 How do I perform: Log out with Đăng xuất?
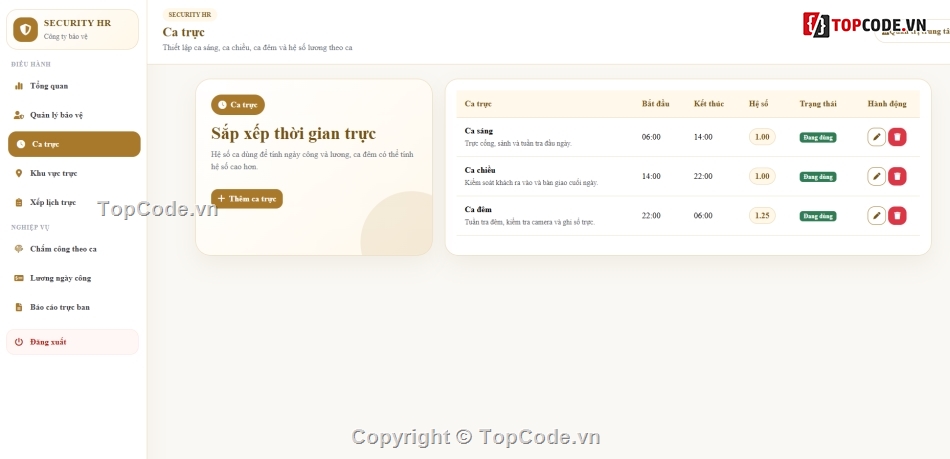point(73,342)
